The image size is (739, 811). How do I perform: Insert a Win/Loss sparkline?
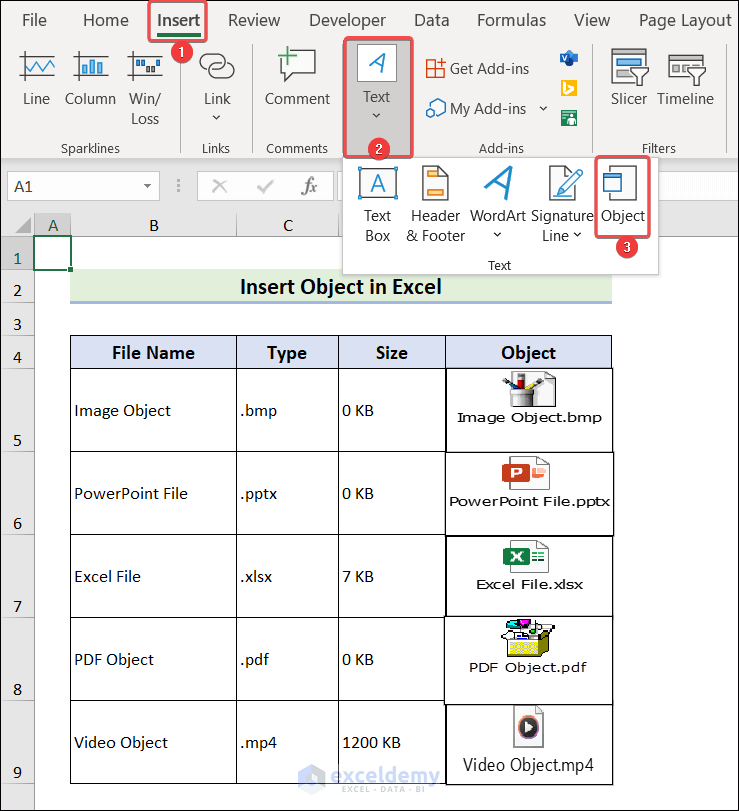pos(145,88)
